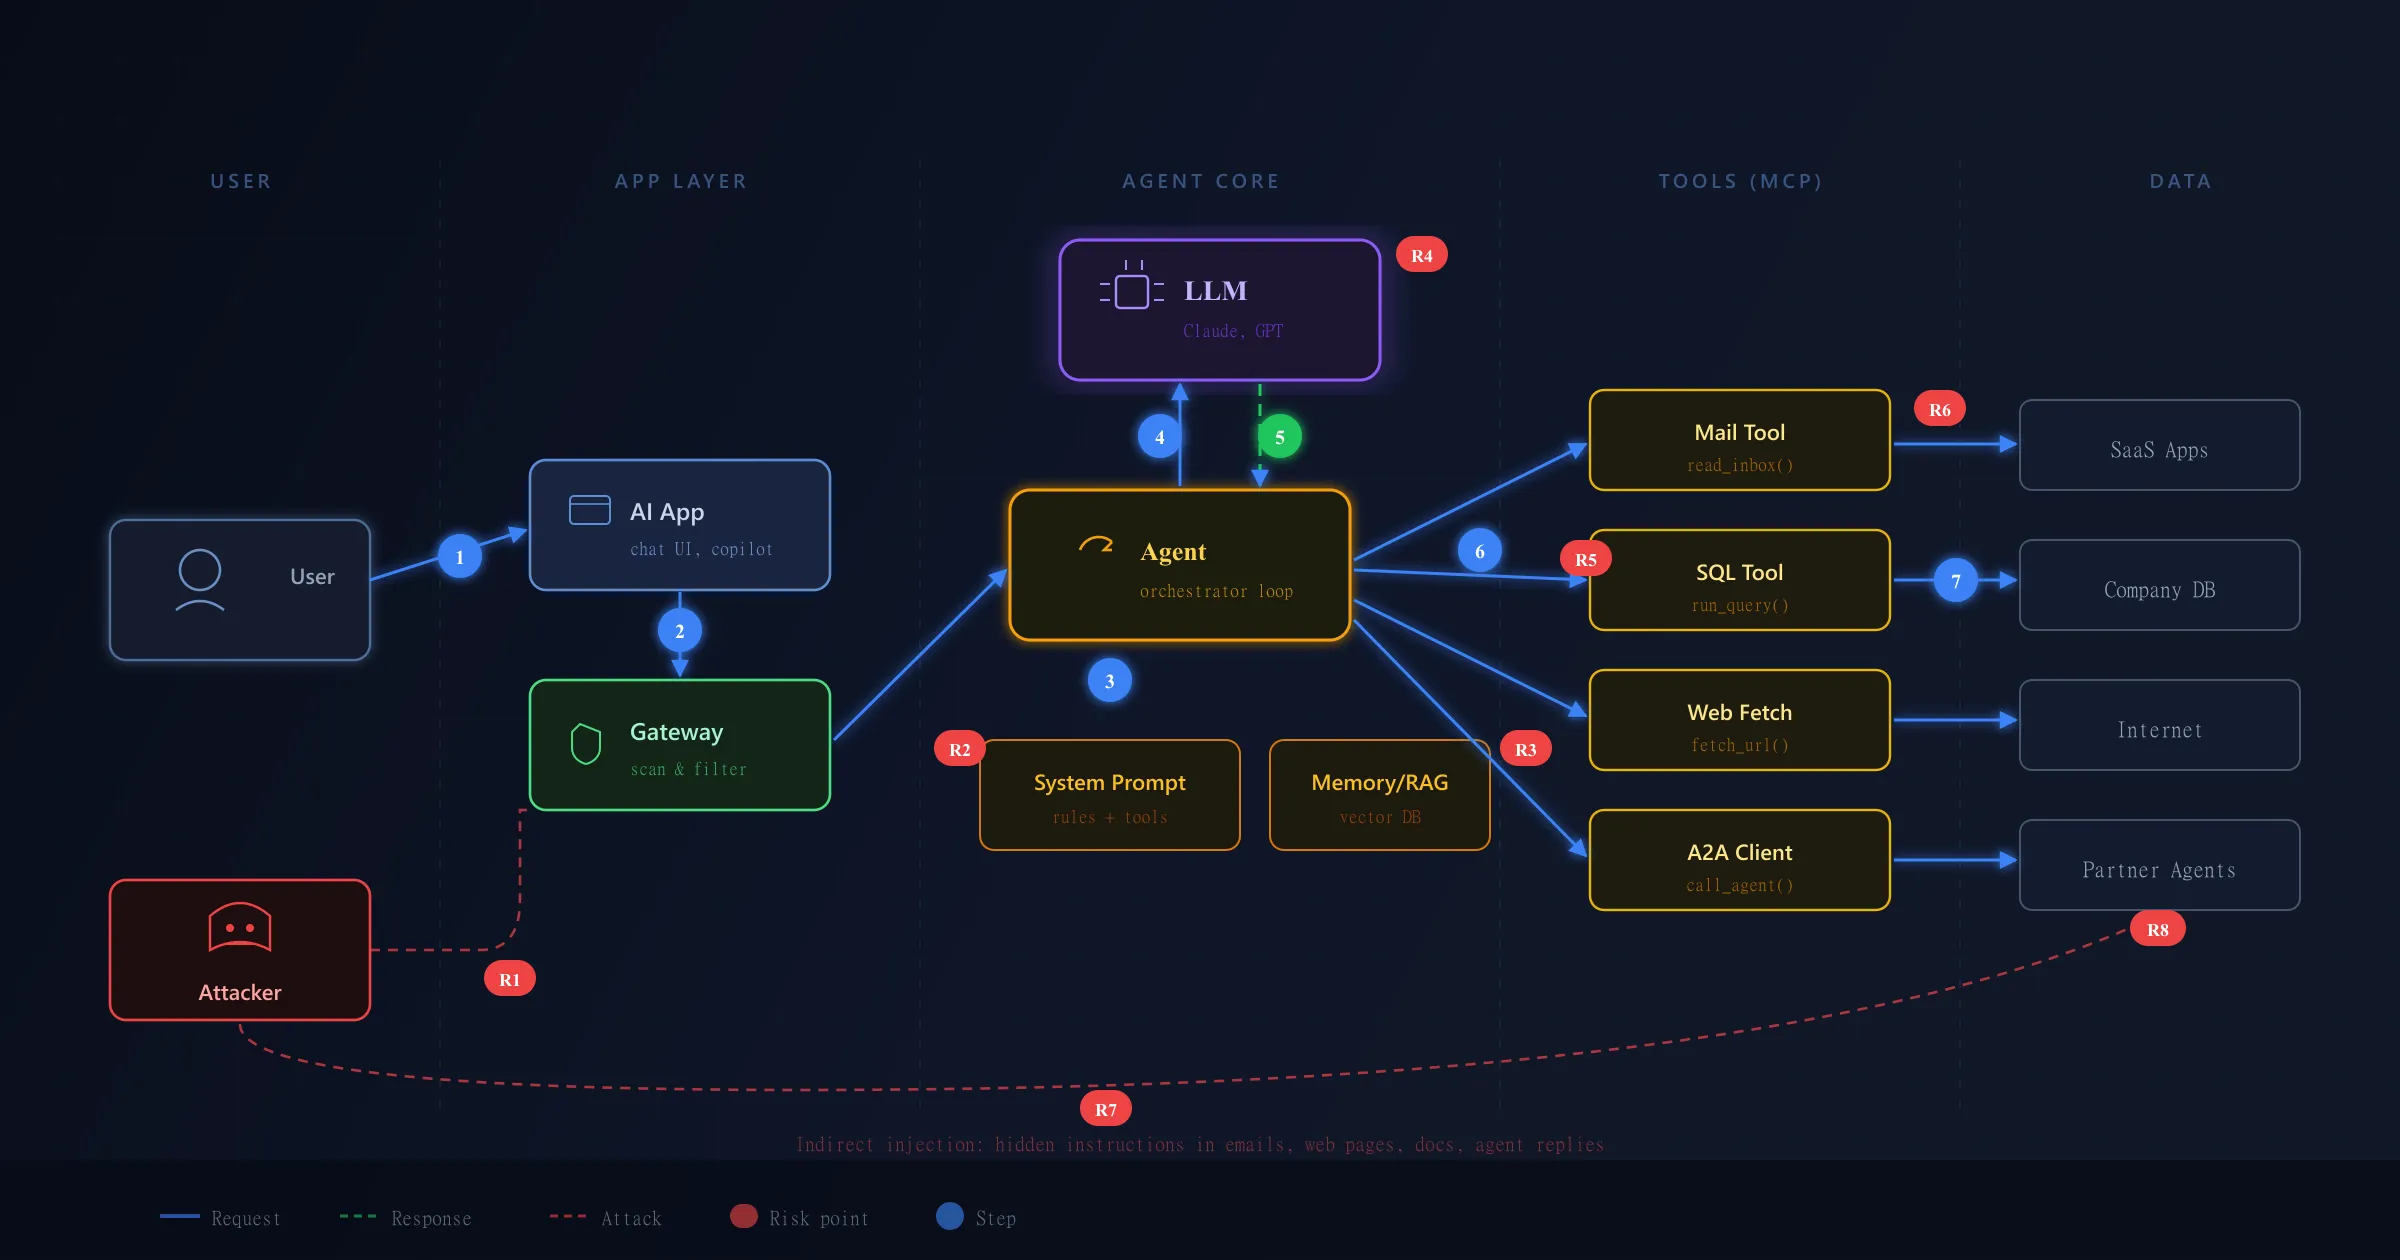Click the Agent loop arrow icon
2400x1260 pixels.
tap(1096, 544)
